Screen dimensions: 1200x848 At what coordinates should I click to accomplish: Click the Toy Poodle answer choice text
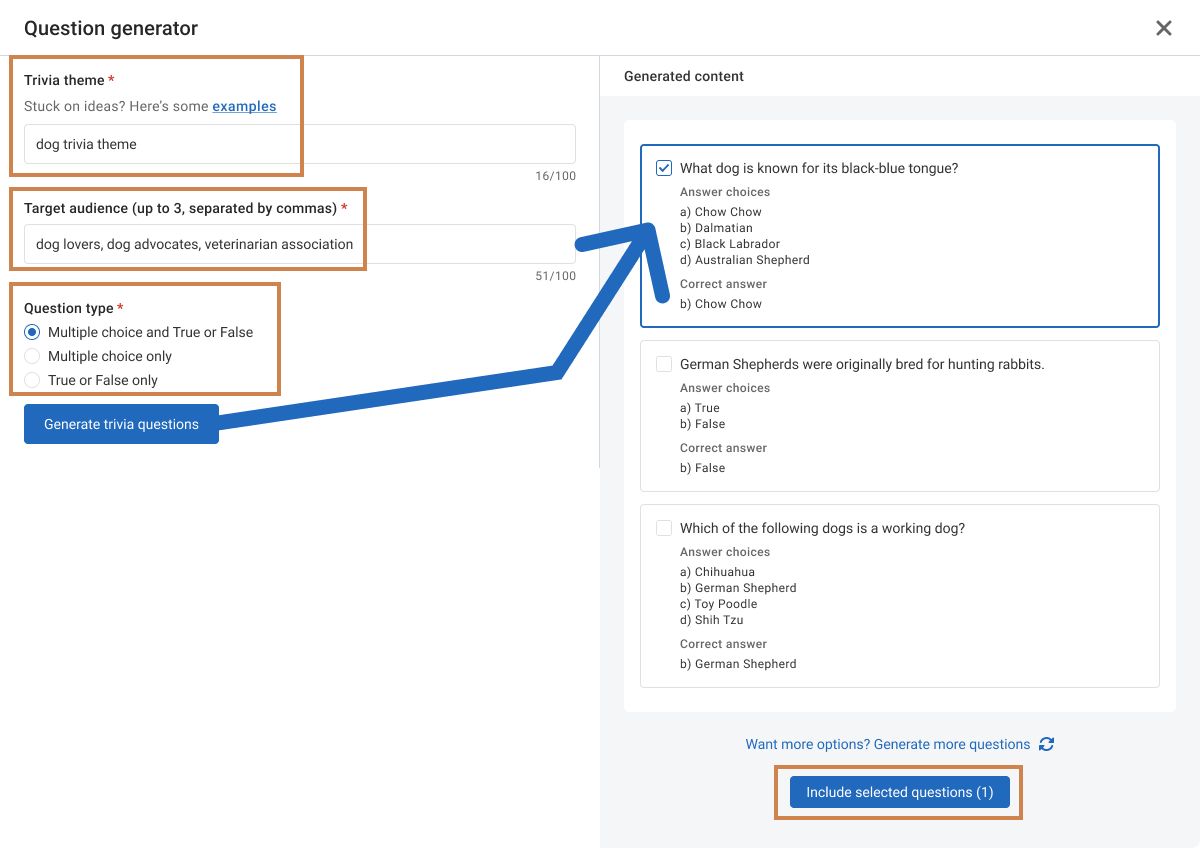[x=726, y=604]
